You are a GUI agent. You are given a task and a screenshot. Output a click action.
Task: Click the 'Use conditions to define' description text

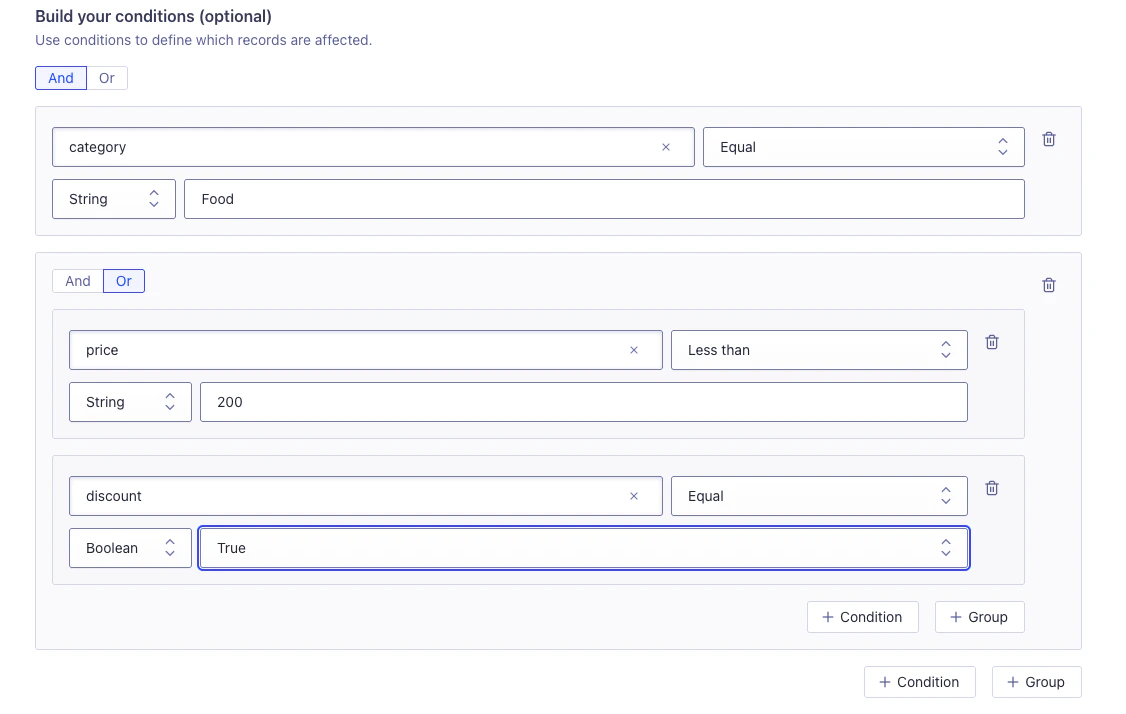[203, 40]
